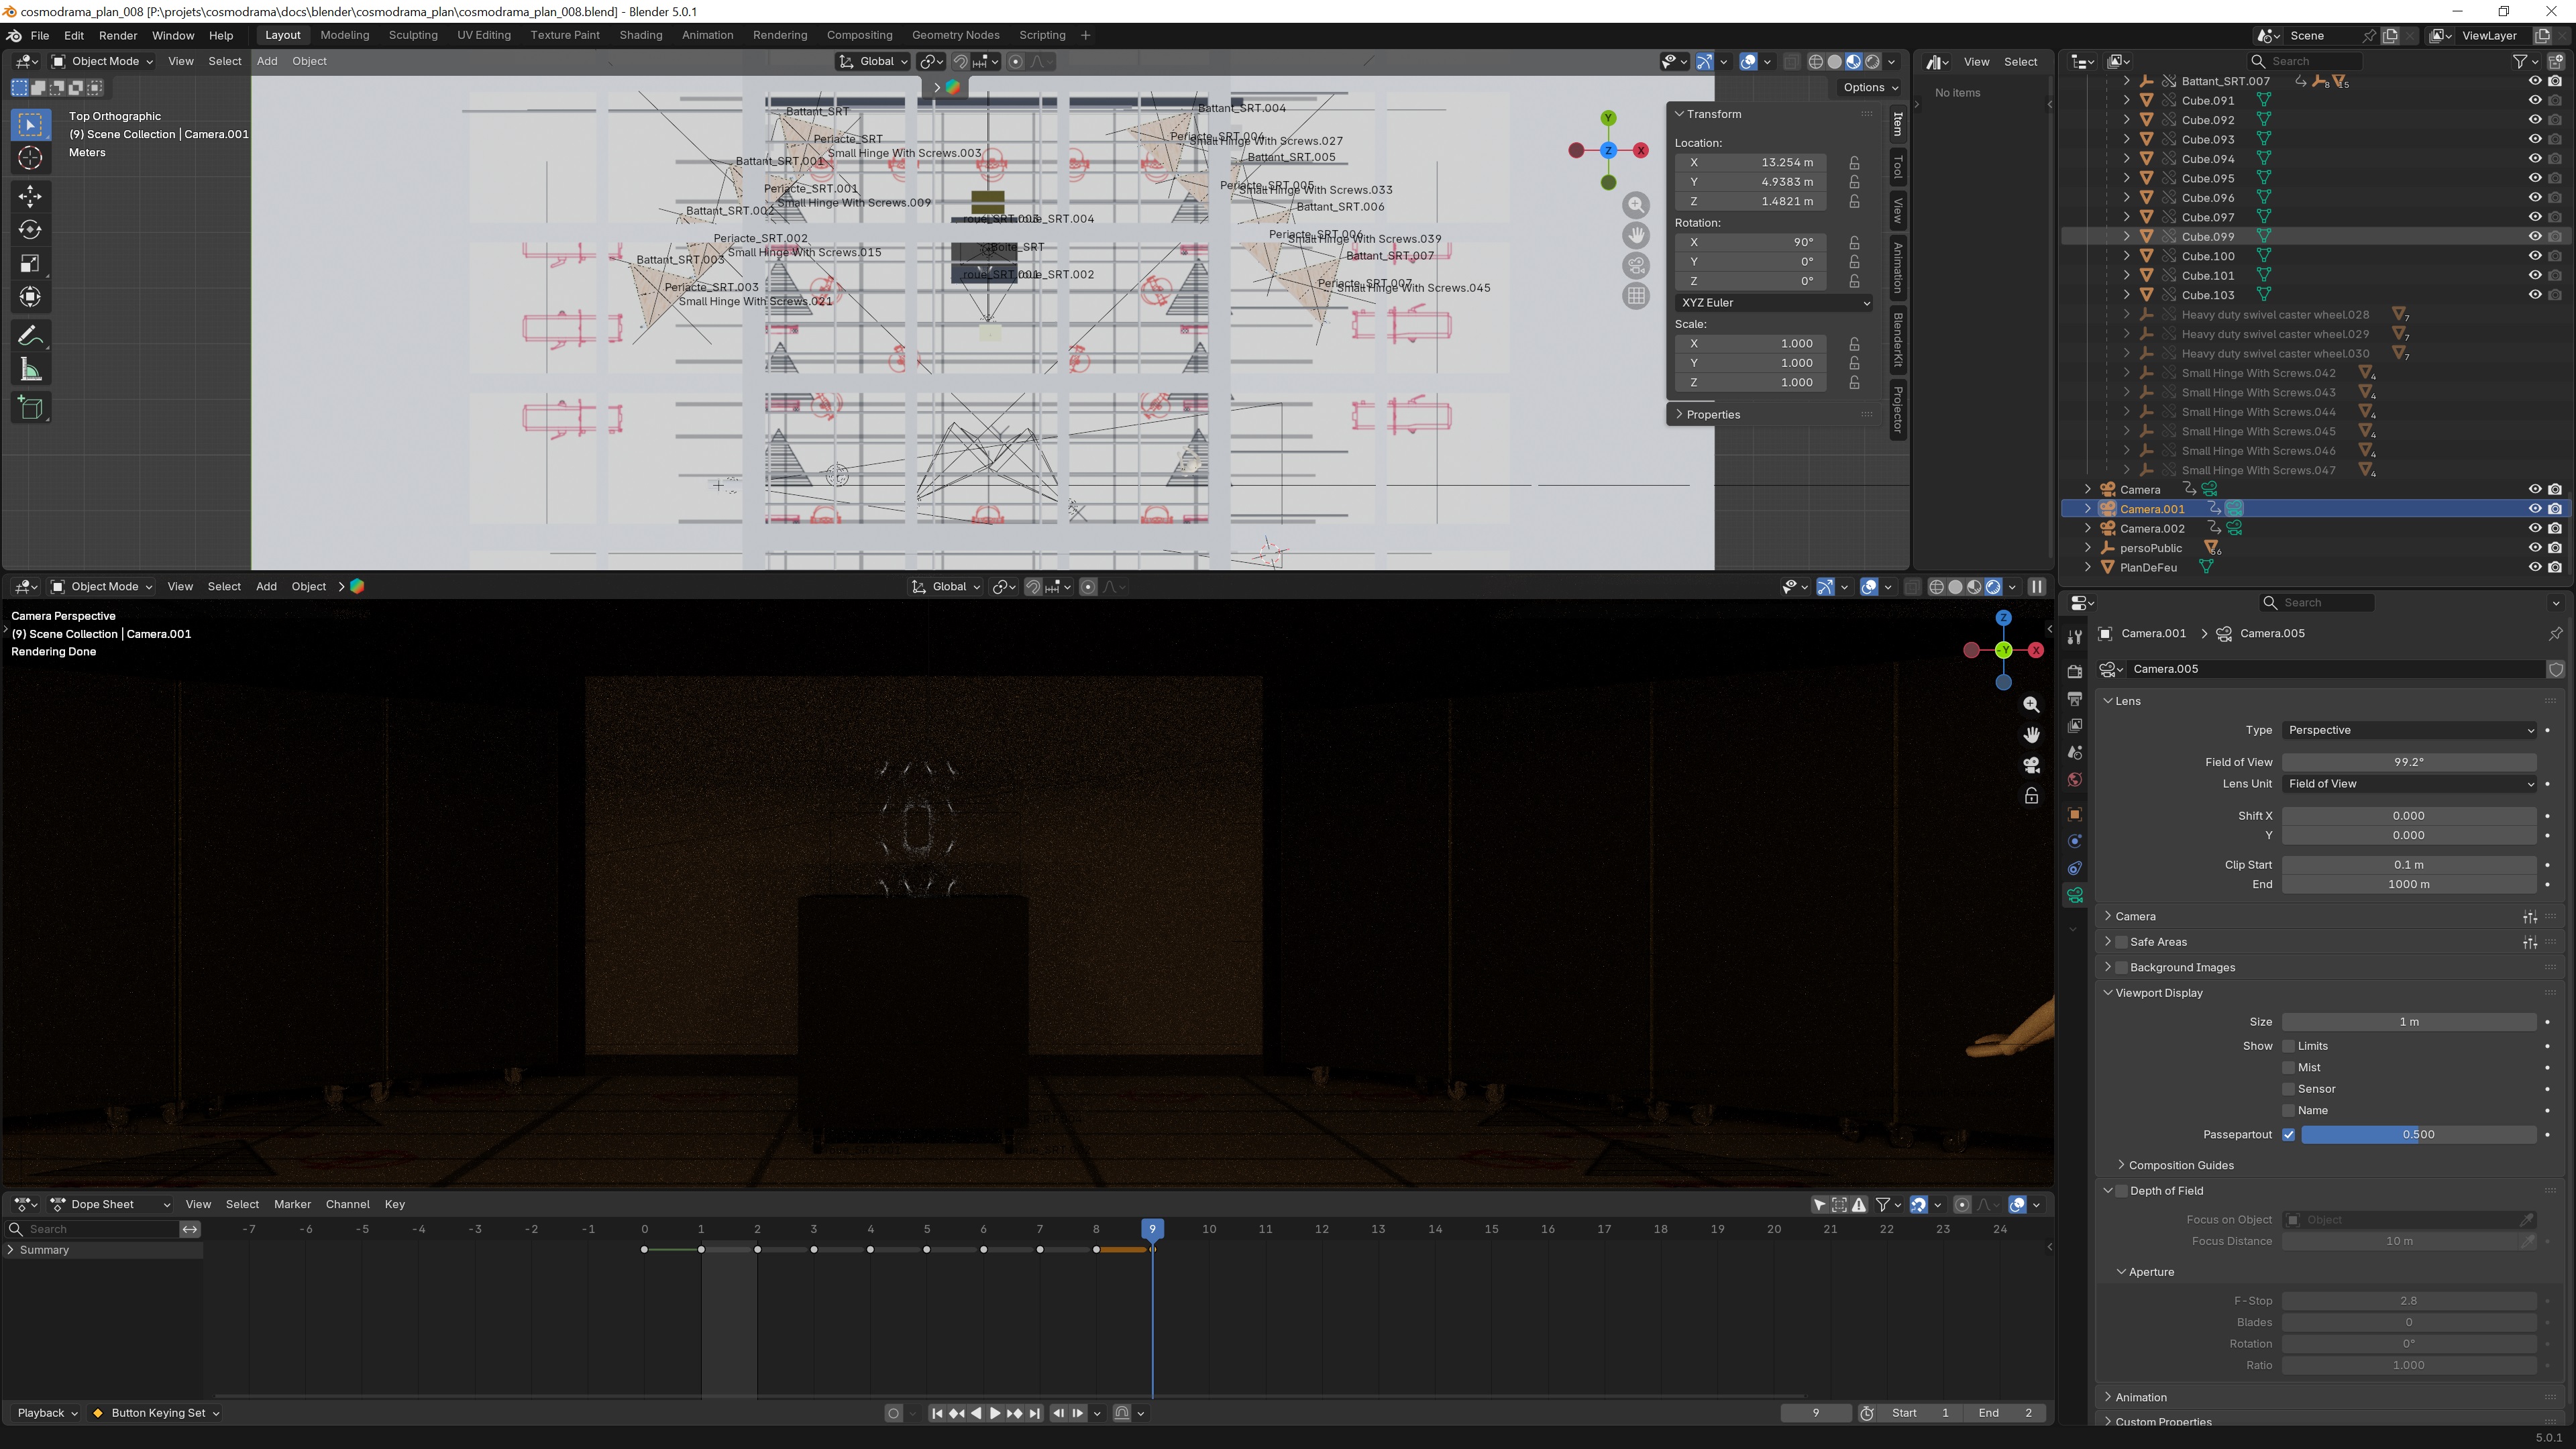Click the Passepartout opacity slider
2576x1449 pixels.
pos(2418,1134)
